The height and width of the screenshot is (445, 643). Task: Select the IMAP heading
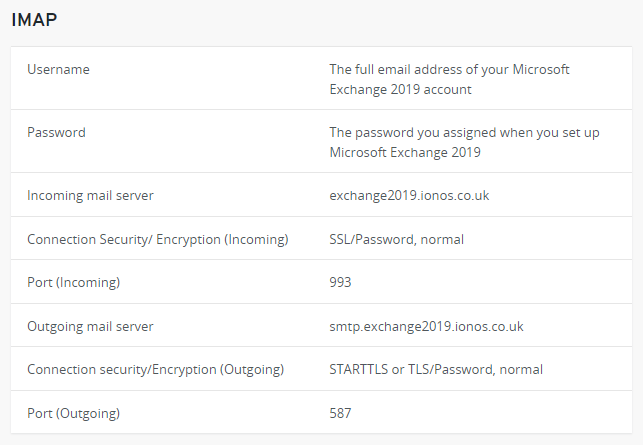(x=34, y=20)
